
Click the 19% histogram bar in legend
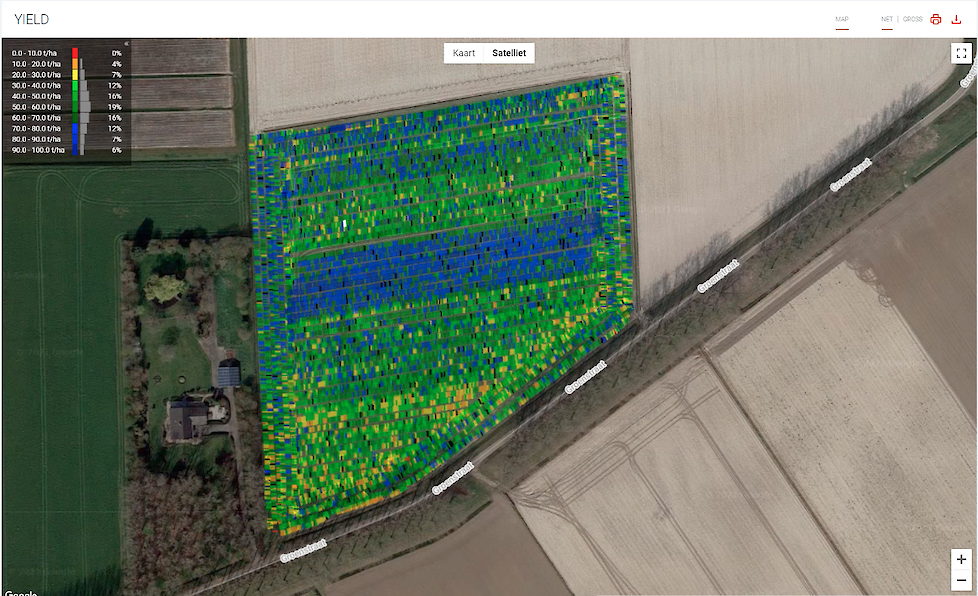[86, 105]
